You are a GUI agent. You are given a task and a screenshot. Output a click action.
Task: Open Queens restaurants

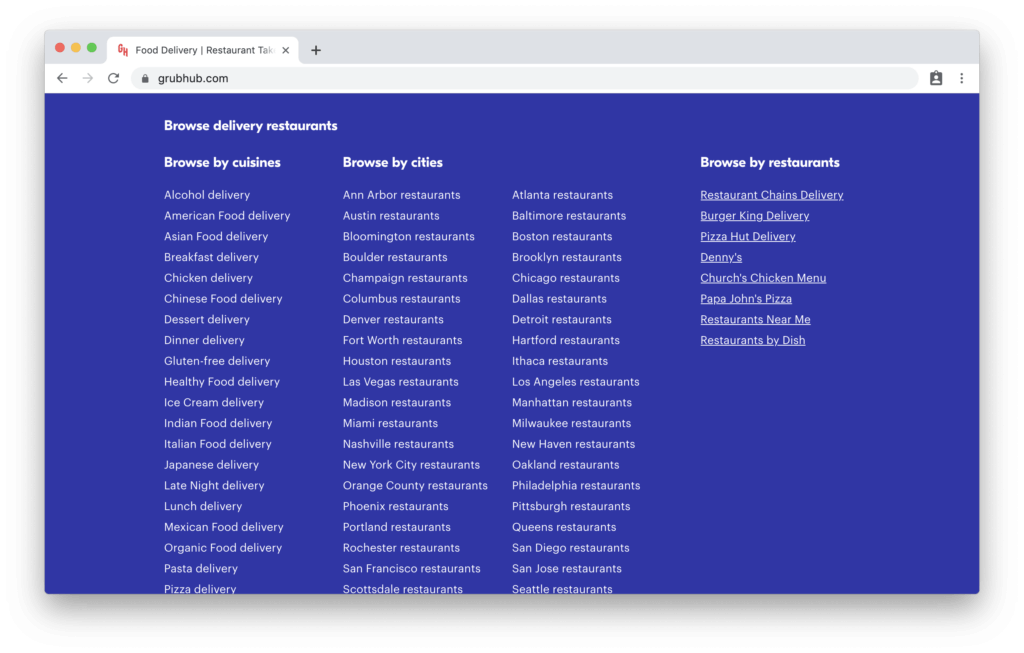(564, 527)
